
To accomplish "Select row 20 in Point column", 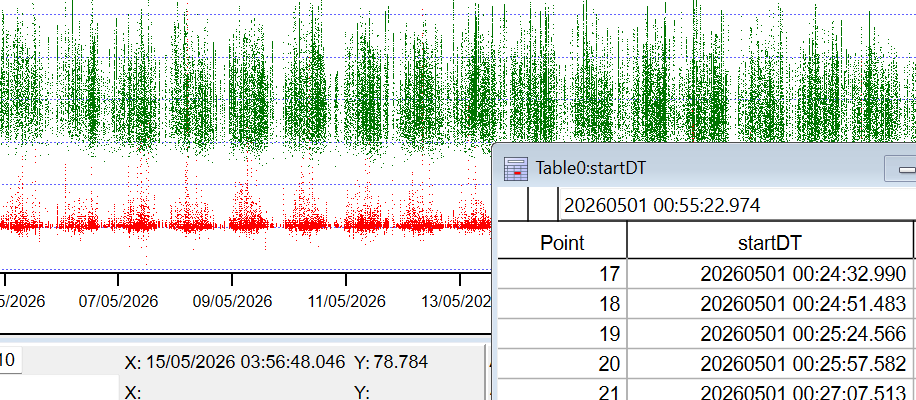I will (x=562, y=364).
